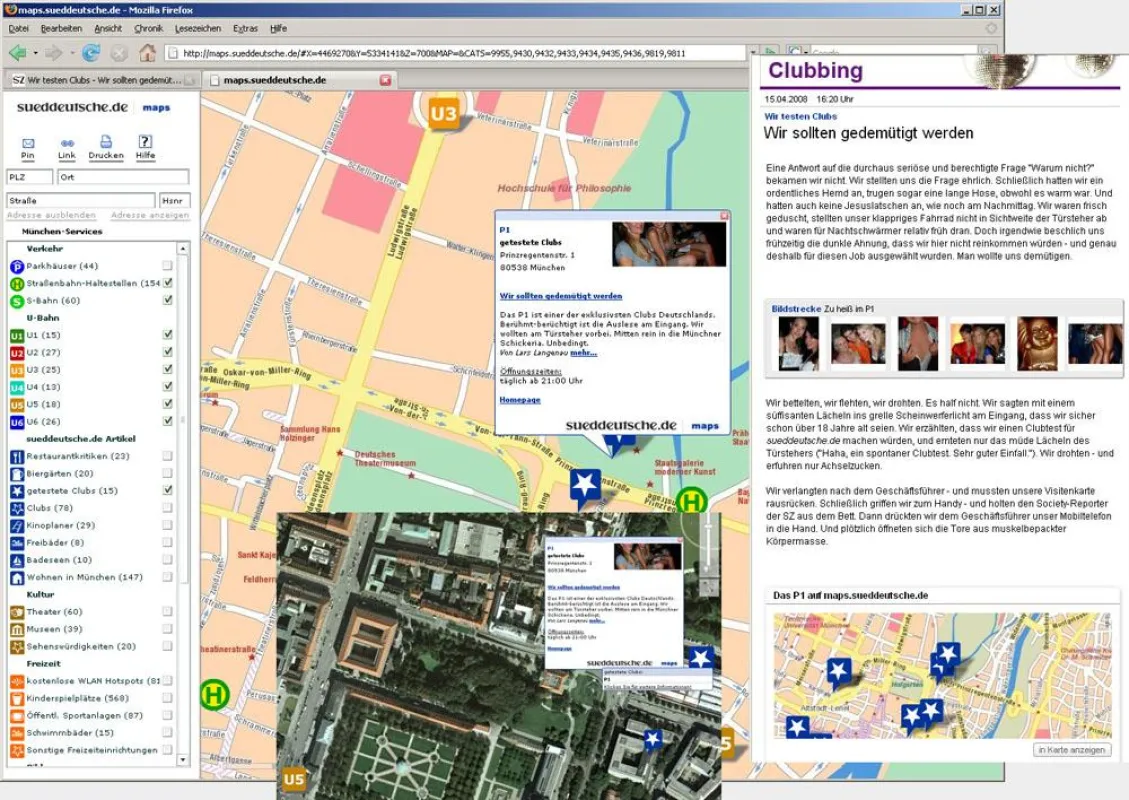Screen dimensions: 1129x800
Task: Click the U3 station marker on map
Action: point(444,114)
